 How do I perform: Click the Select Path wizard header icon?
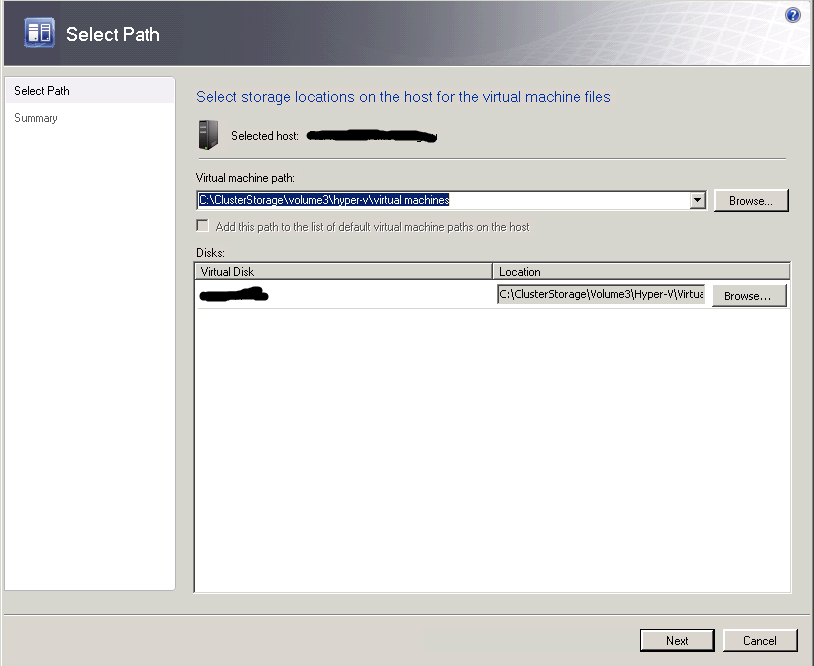tap(39, 33)
